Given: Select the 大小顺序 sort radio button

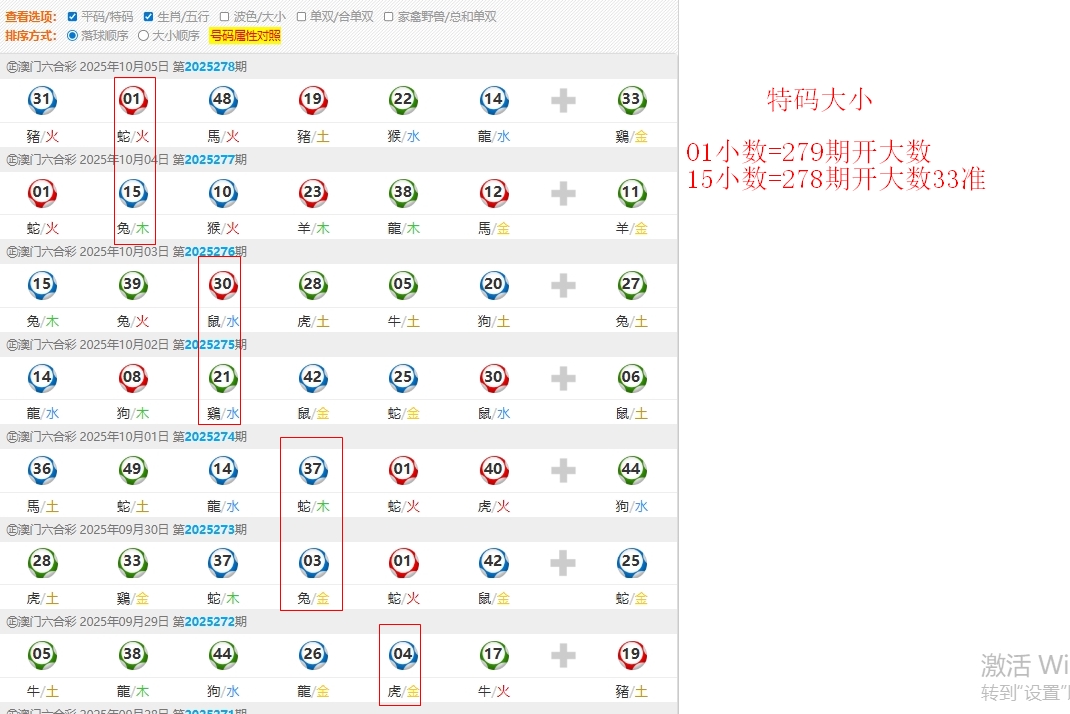Looking at the screenshot, I should click(x=143, y=35).
